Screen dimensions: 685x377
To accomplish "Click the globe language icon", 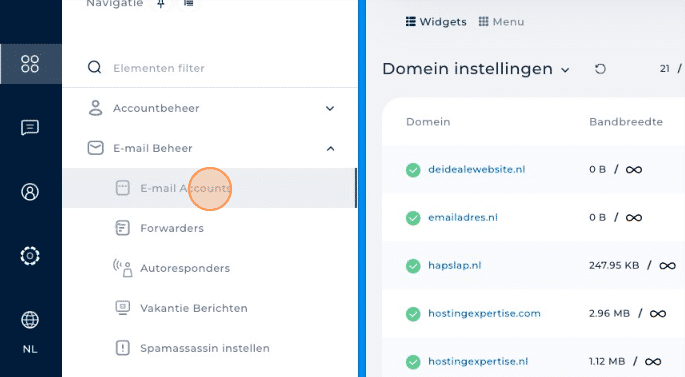I will 30,320.
